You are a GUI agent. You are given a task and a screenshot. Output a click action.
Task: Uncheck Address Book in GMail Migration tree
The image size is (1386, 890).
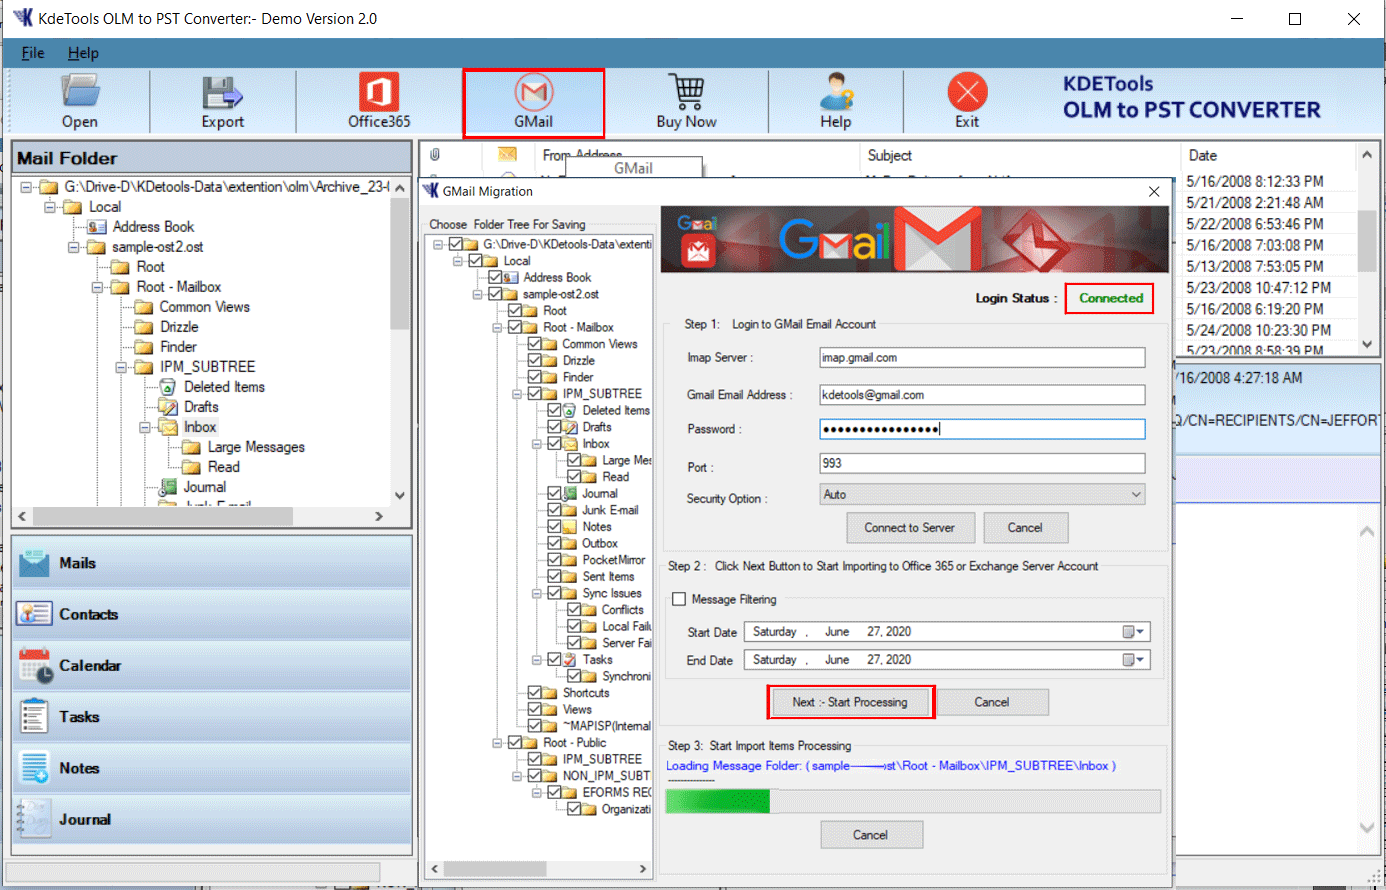(x=495, y=277)
